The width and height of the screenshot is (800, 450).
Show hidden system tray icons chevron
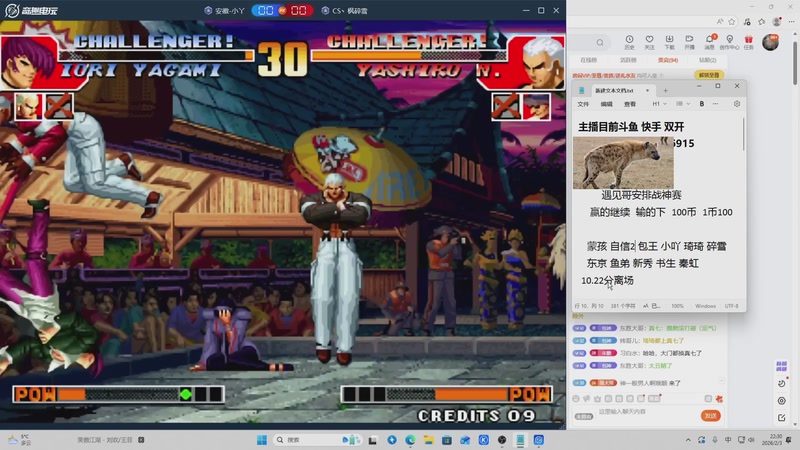pos(688,440)
